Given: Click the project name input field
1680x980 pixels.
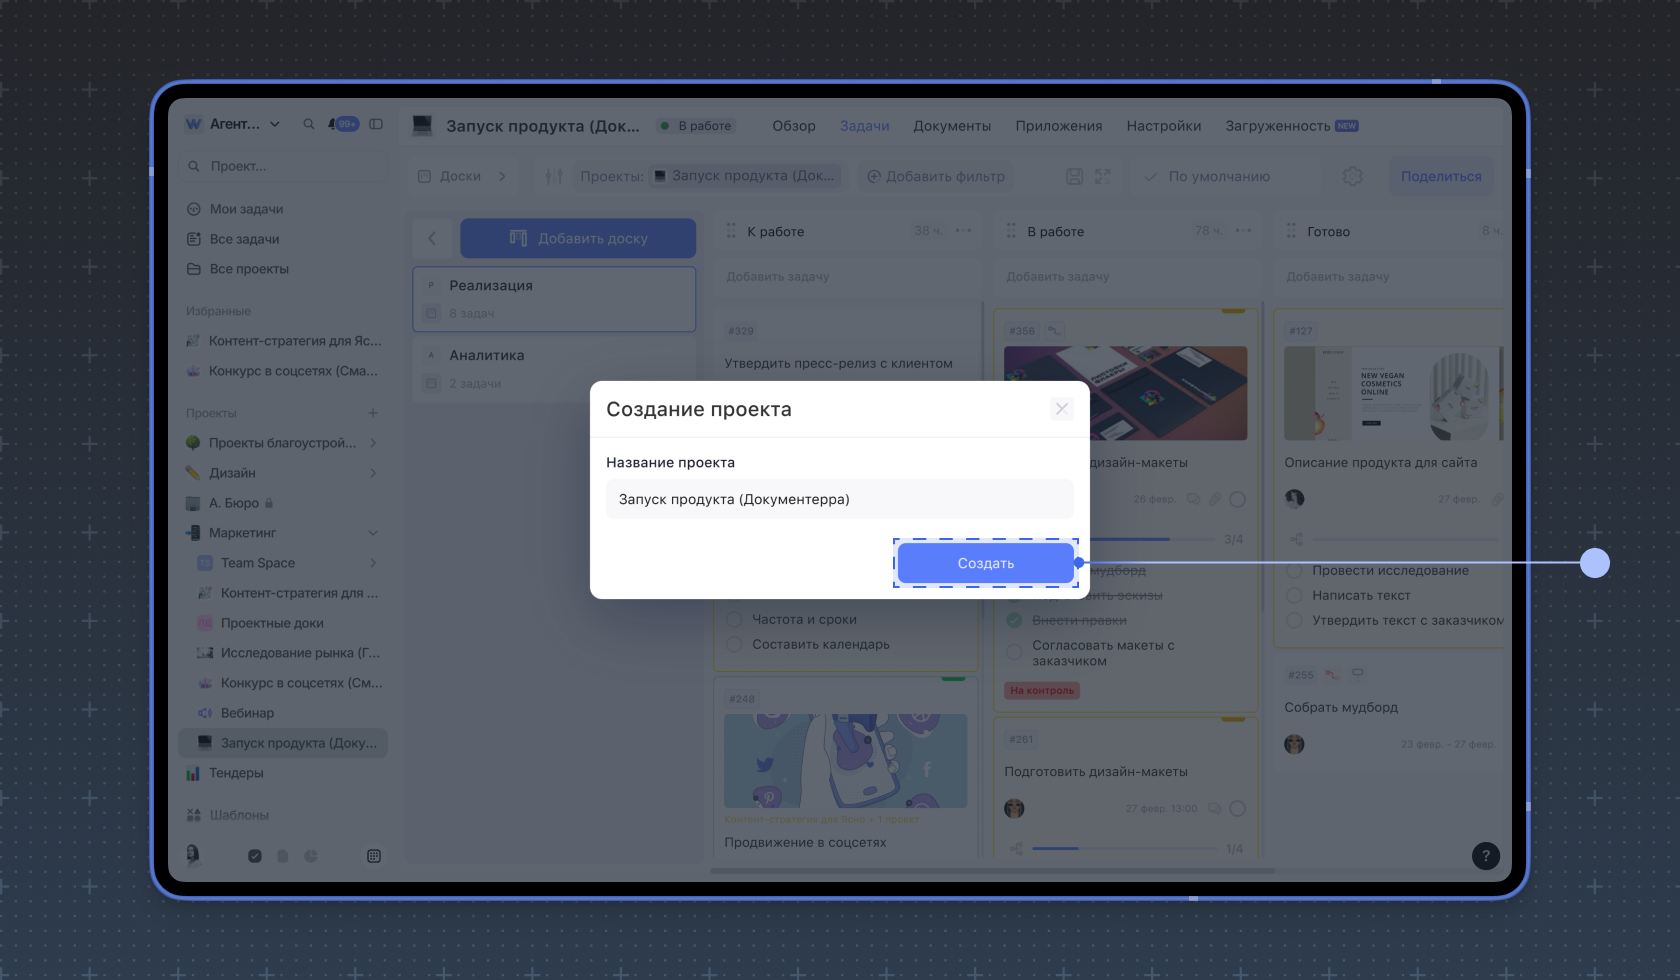Looking at the screenshot, I should [x=839, y=499].
